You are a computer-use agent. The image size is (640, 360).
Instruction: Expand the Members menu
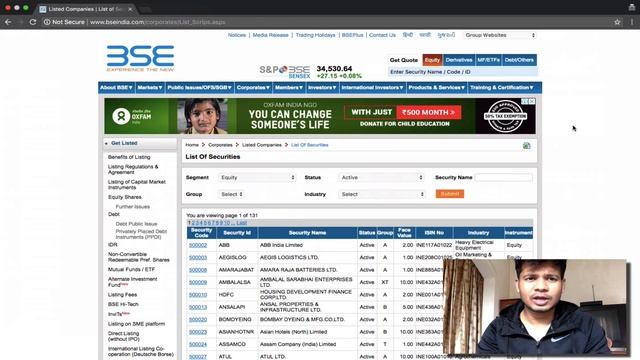(289, 87)
